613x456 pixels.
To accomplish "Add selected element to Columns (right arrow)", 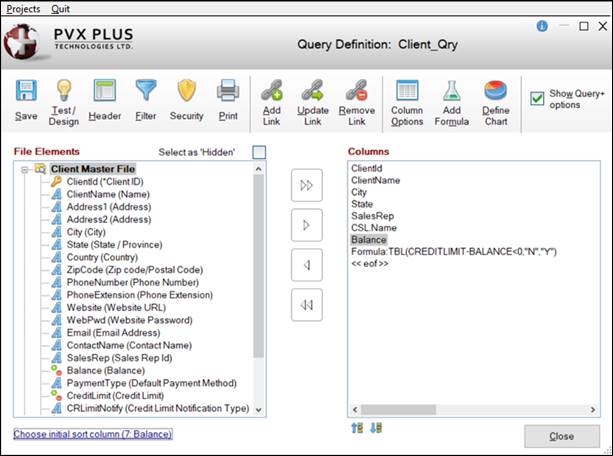I will point(307,225).
